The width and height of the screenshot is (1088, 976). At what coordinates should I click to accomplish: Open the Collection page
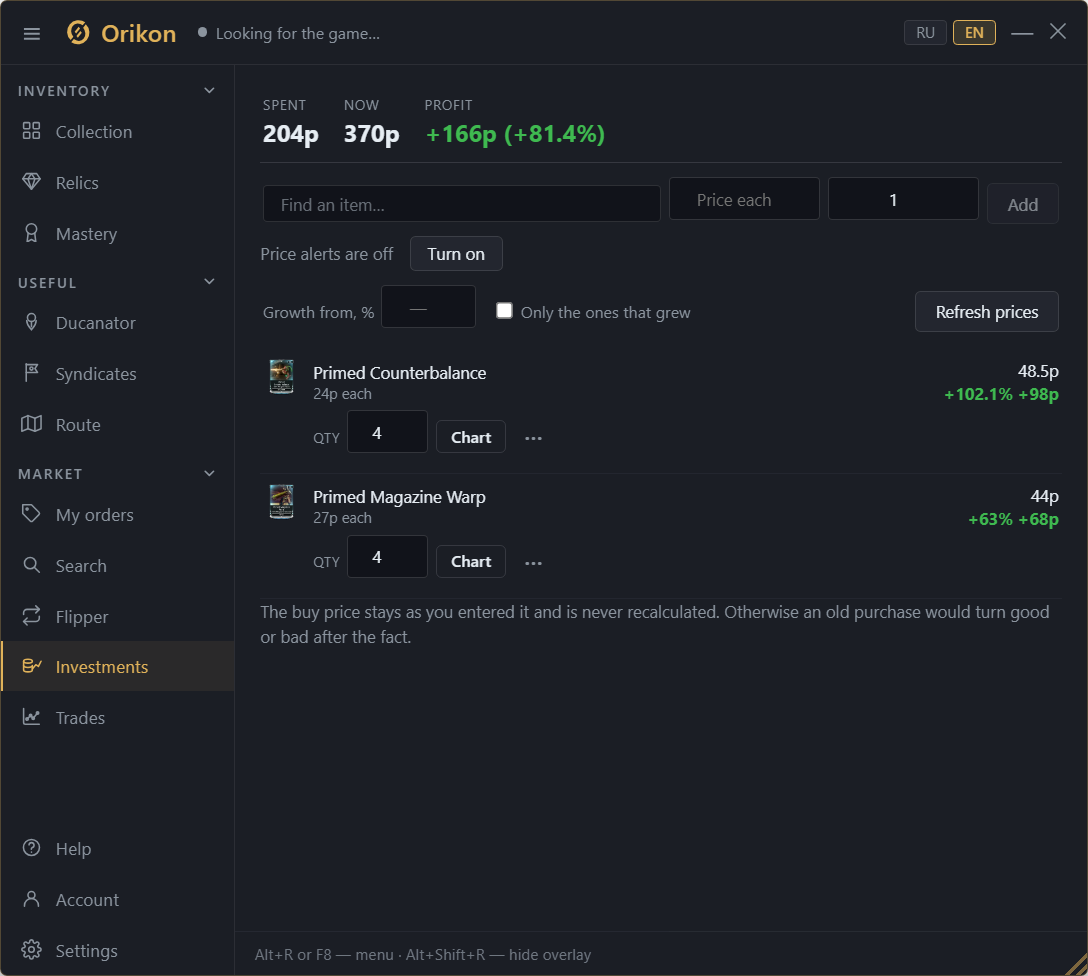click(x=117, y=132)
